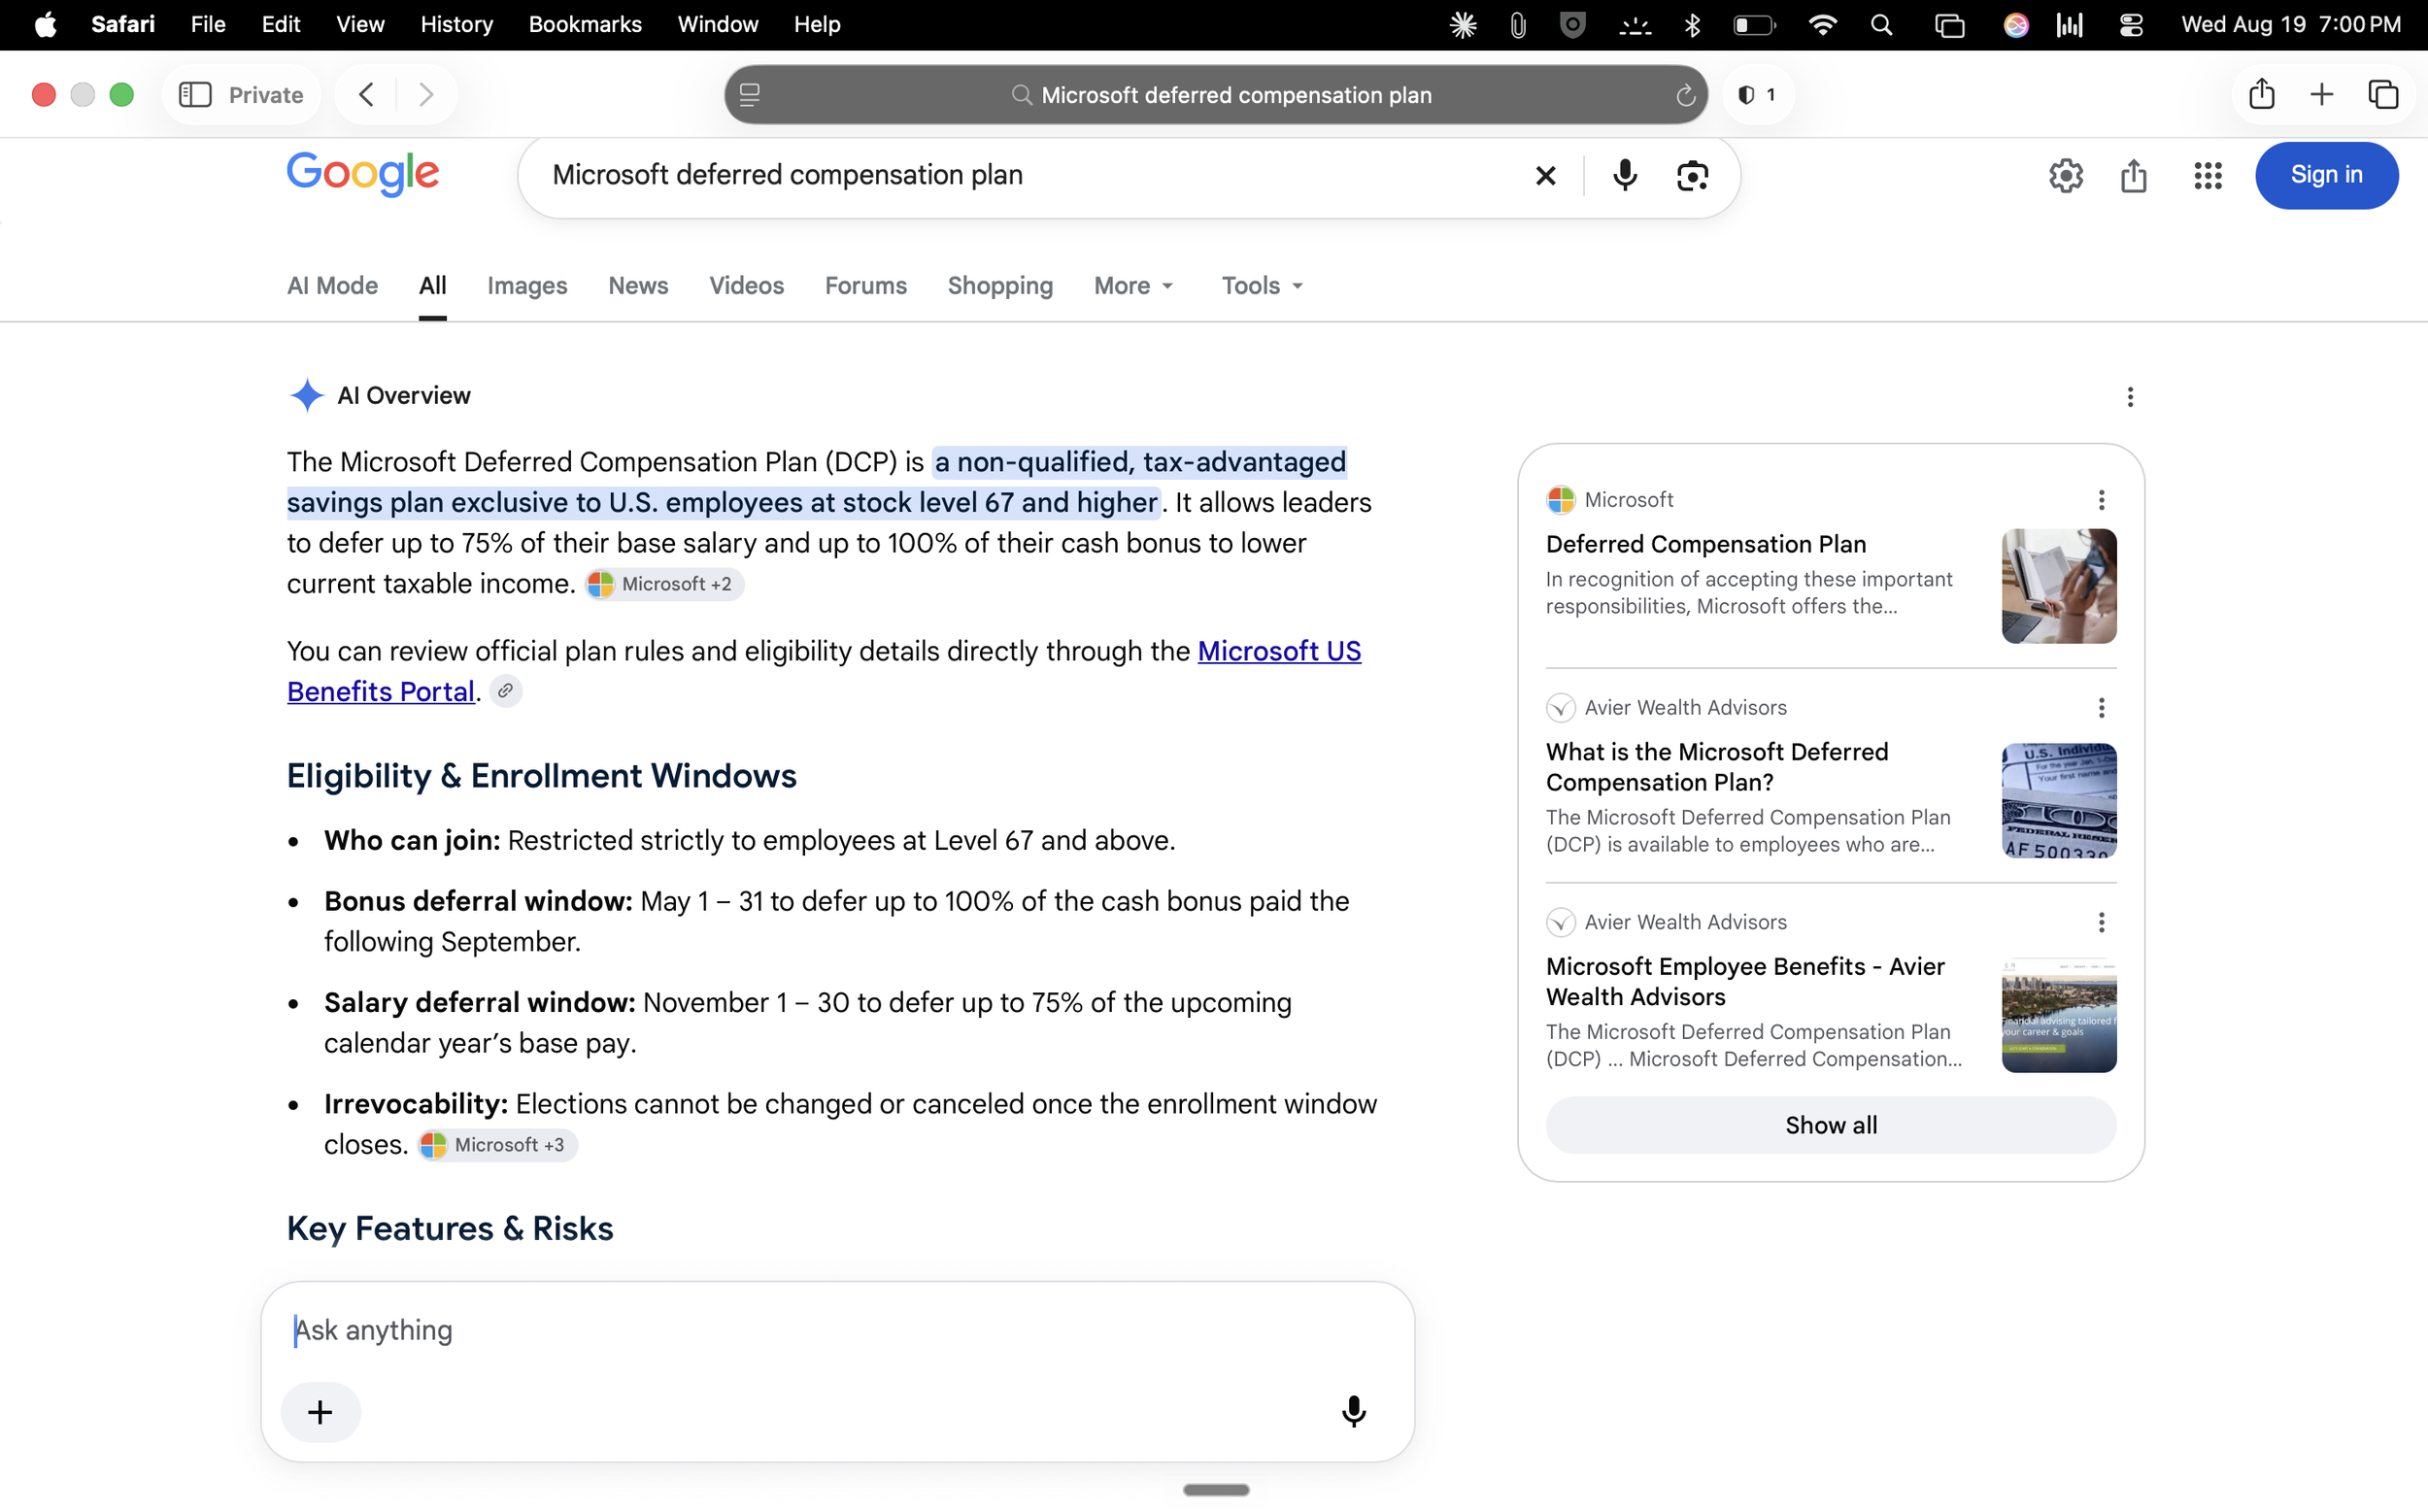Select the Forums tab

[x=866, y=286]
